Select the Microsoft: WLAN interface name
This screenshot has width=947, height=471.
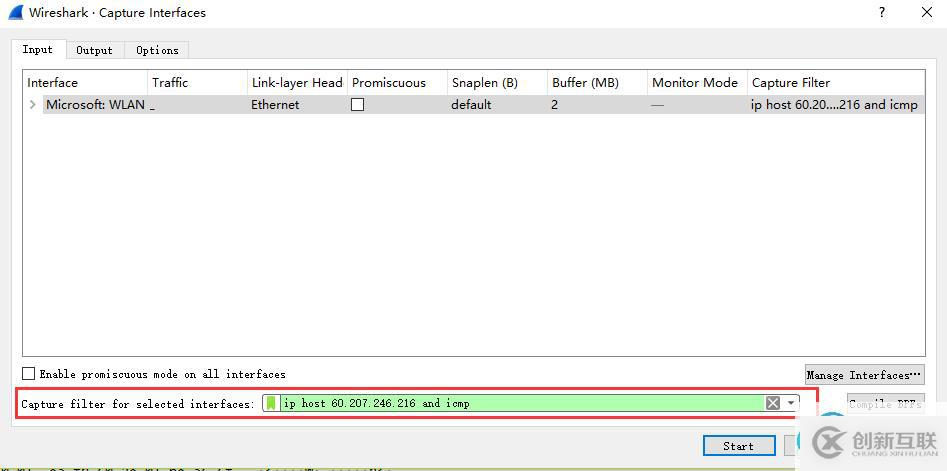(x=95, y=104)
